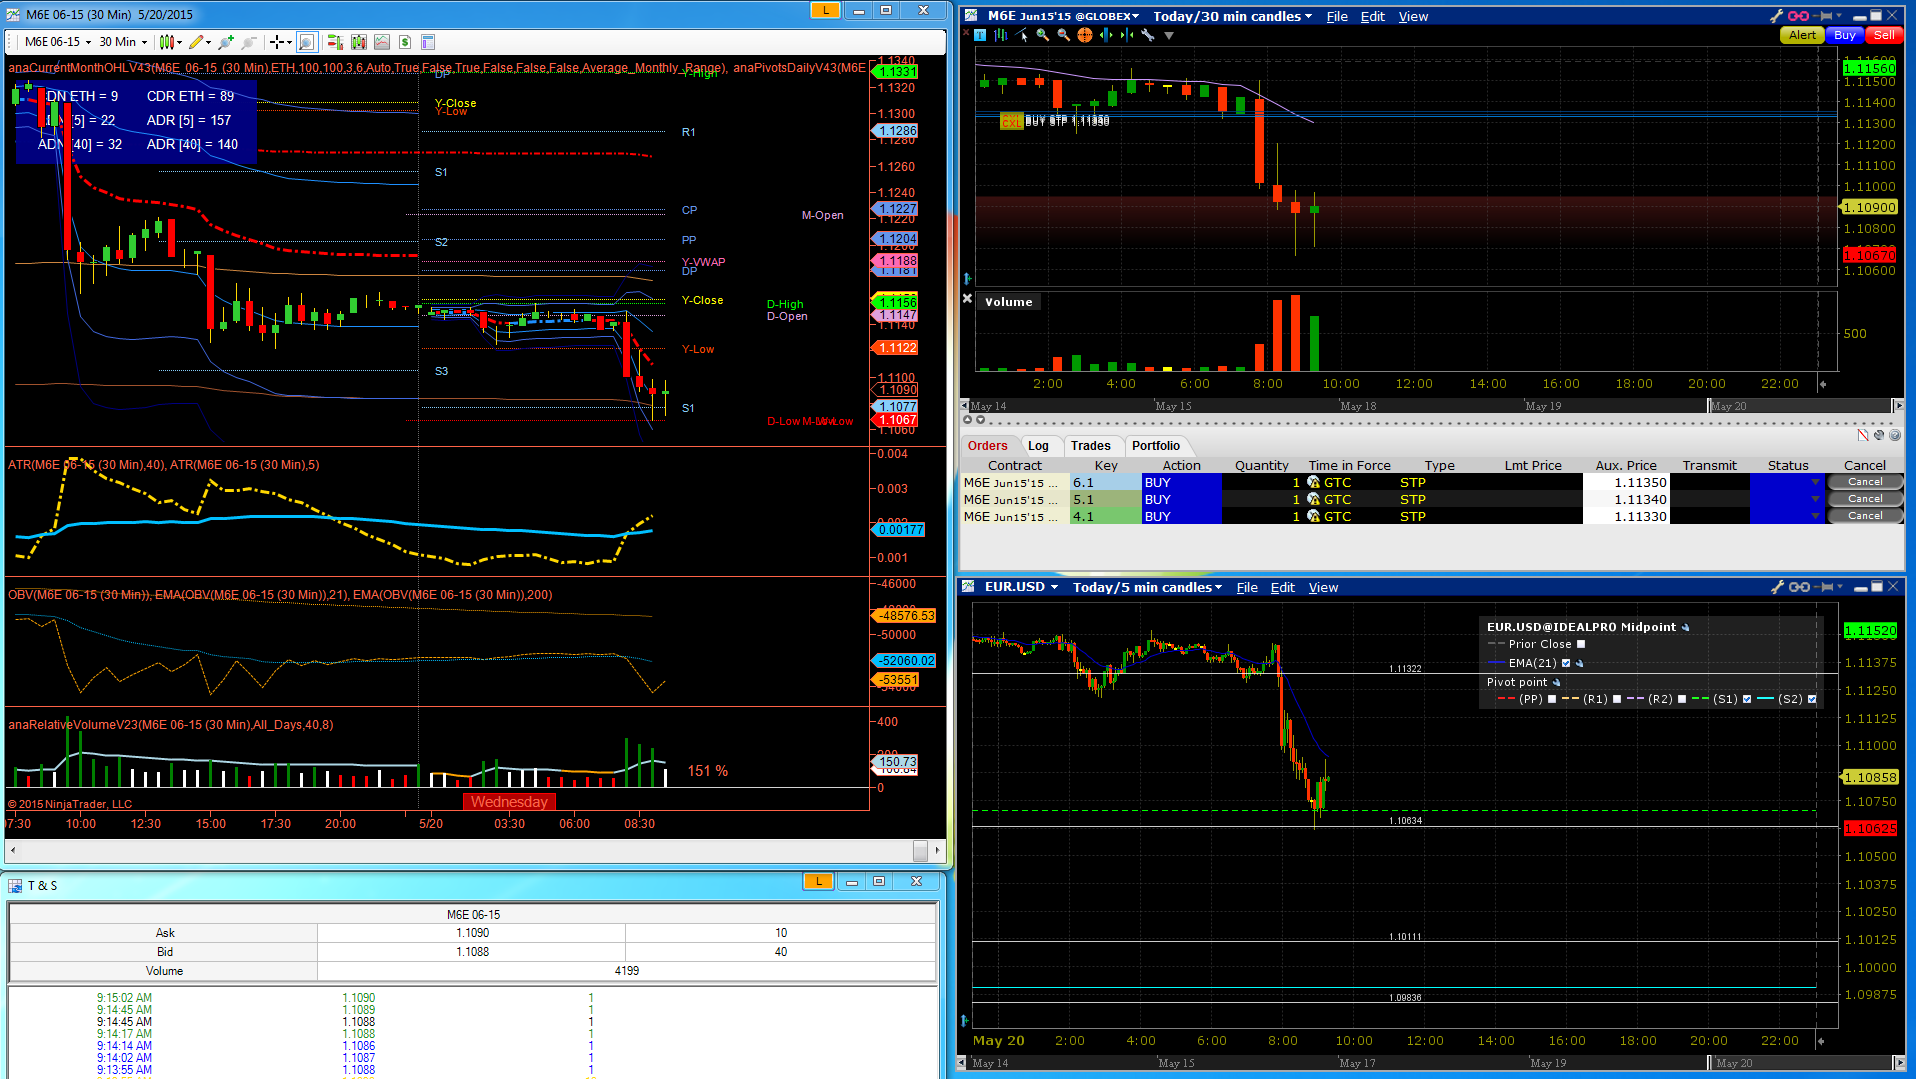Click the blue Buy button
This screenshot has width=1916, height=1079.
coord(1845,35)
